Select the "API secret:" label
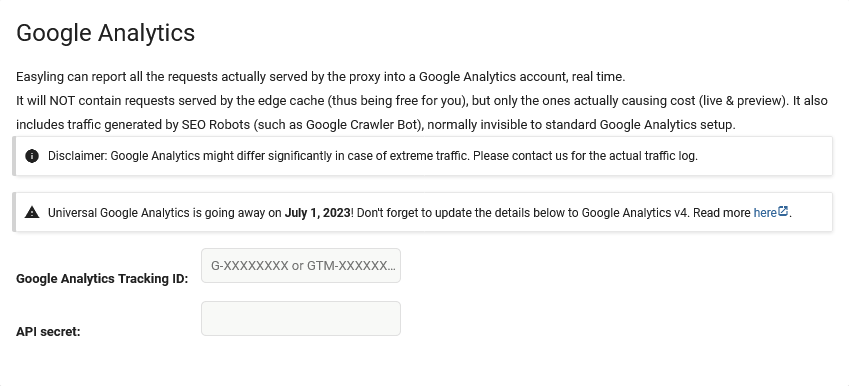The width and height of the screenshot is (849, 386). click(x=48, y=332)
